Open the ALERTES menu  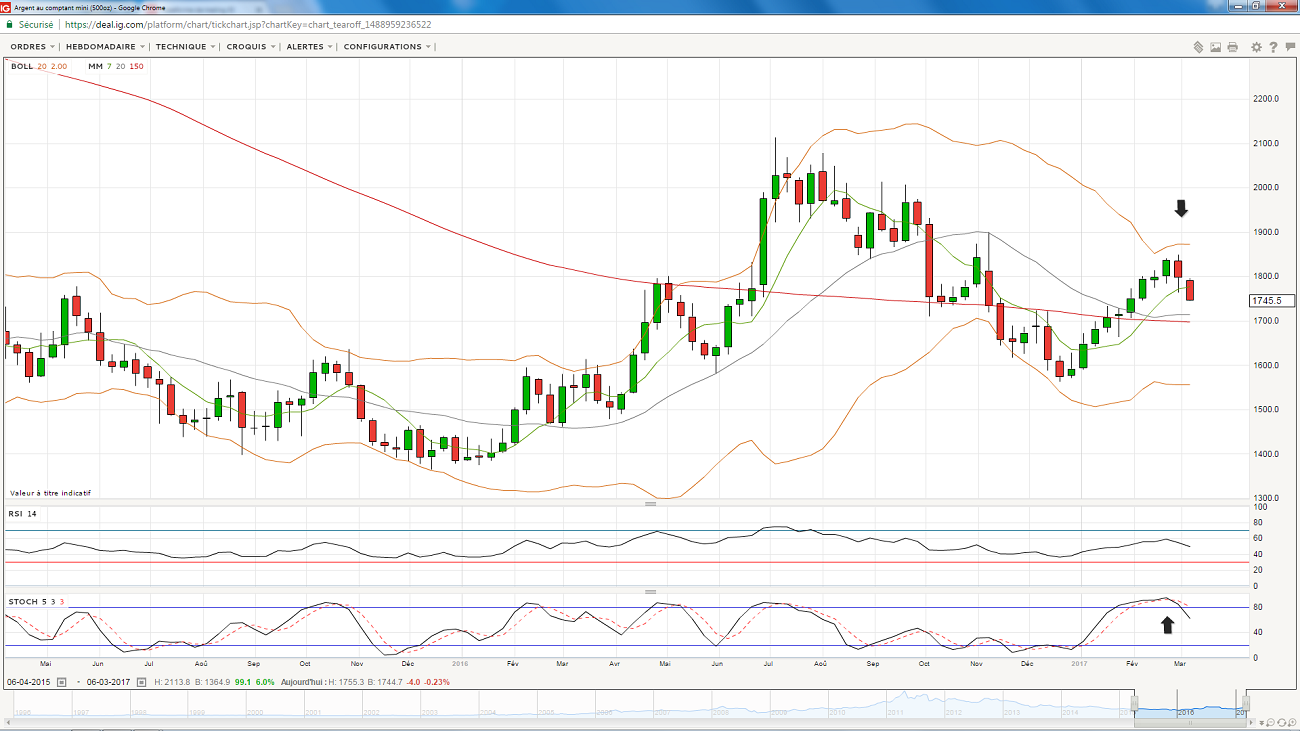[x=309, y=47]
